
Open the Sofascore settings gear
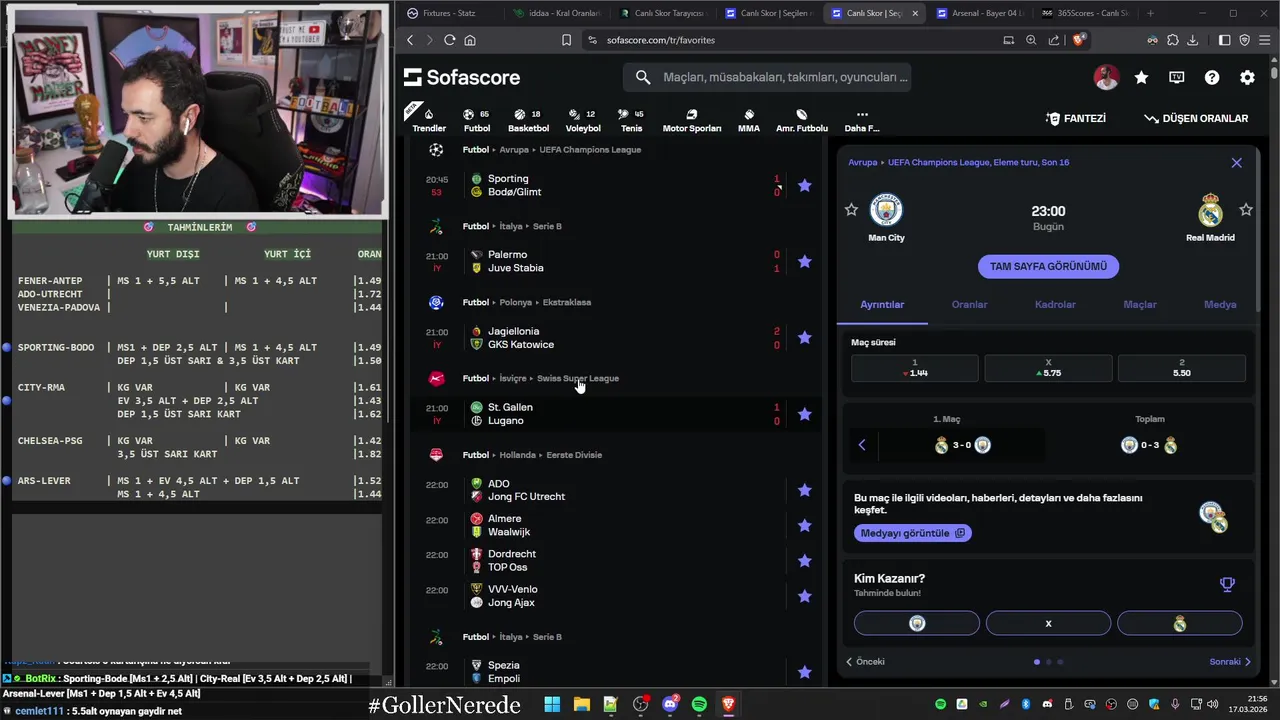(x=1247, y=77)
